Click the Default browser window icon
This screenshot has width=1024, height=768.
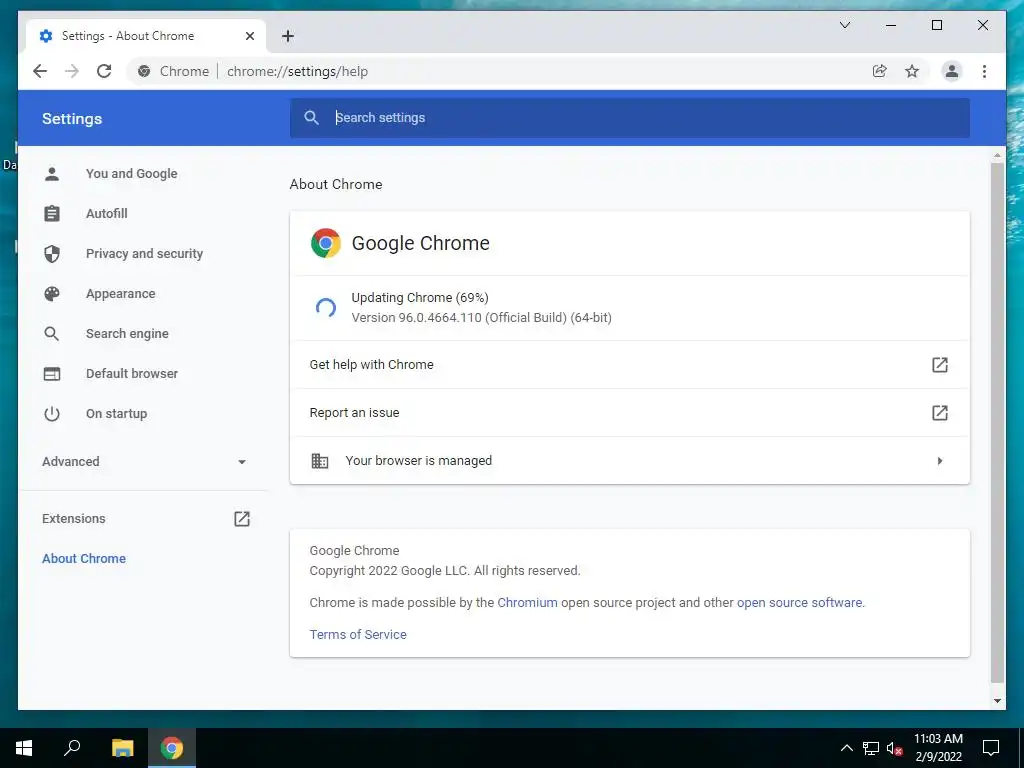(52, 374)
